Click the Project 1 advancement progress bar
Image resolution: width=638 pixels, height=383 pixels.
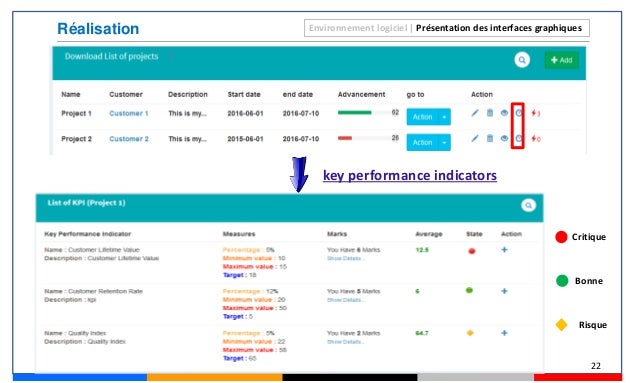(364, 112)
